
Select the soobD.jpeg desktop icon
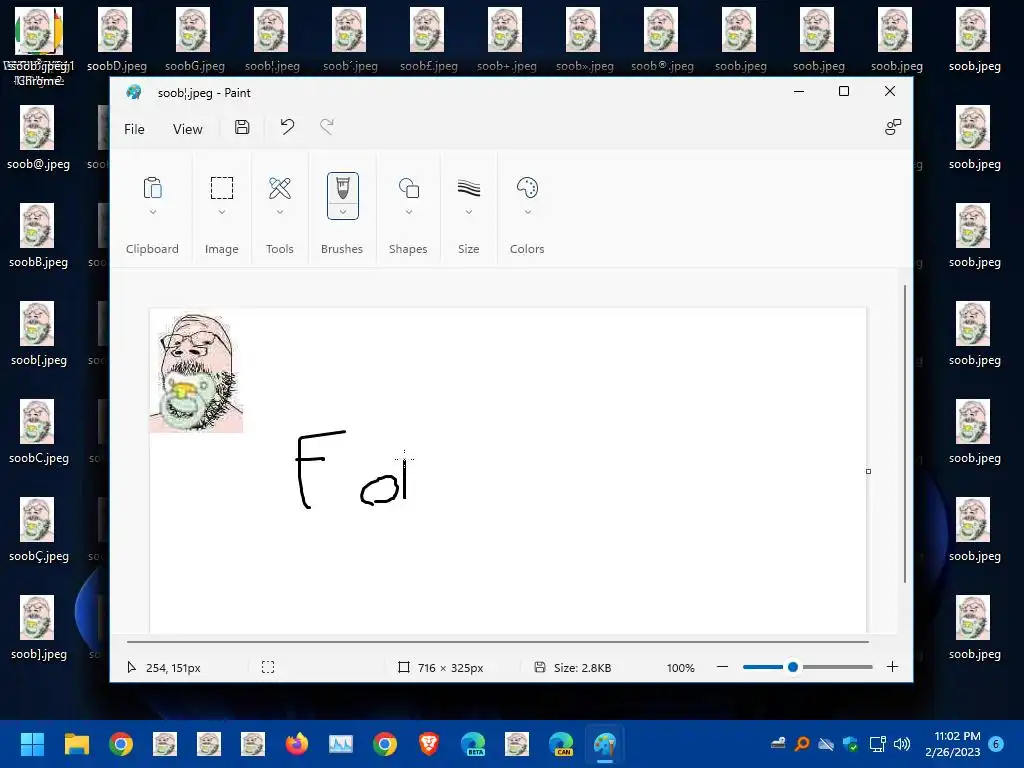tap(116, 39)
